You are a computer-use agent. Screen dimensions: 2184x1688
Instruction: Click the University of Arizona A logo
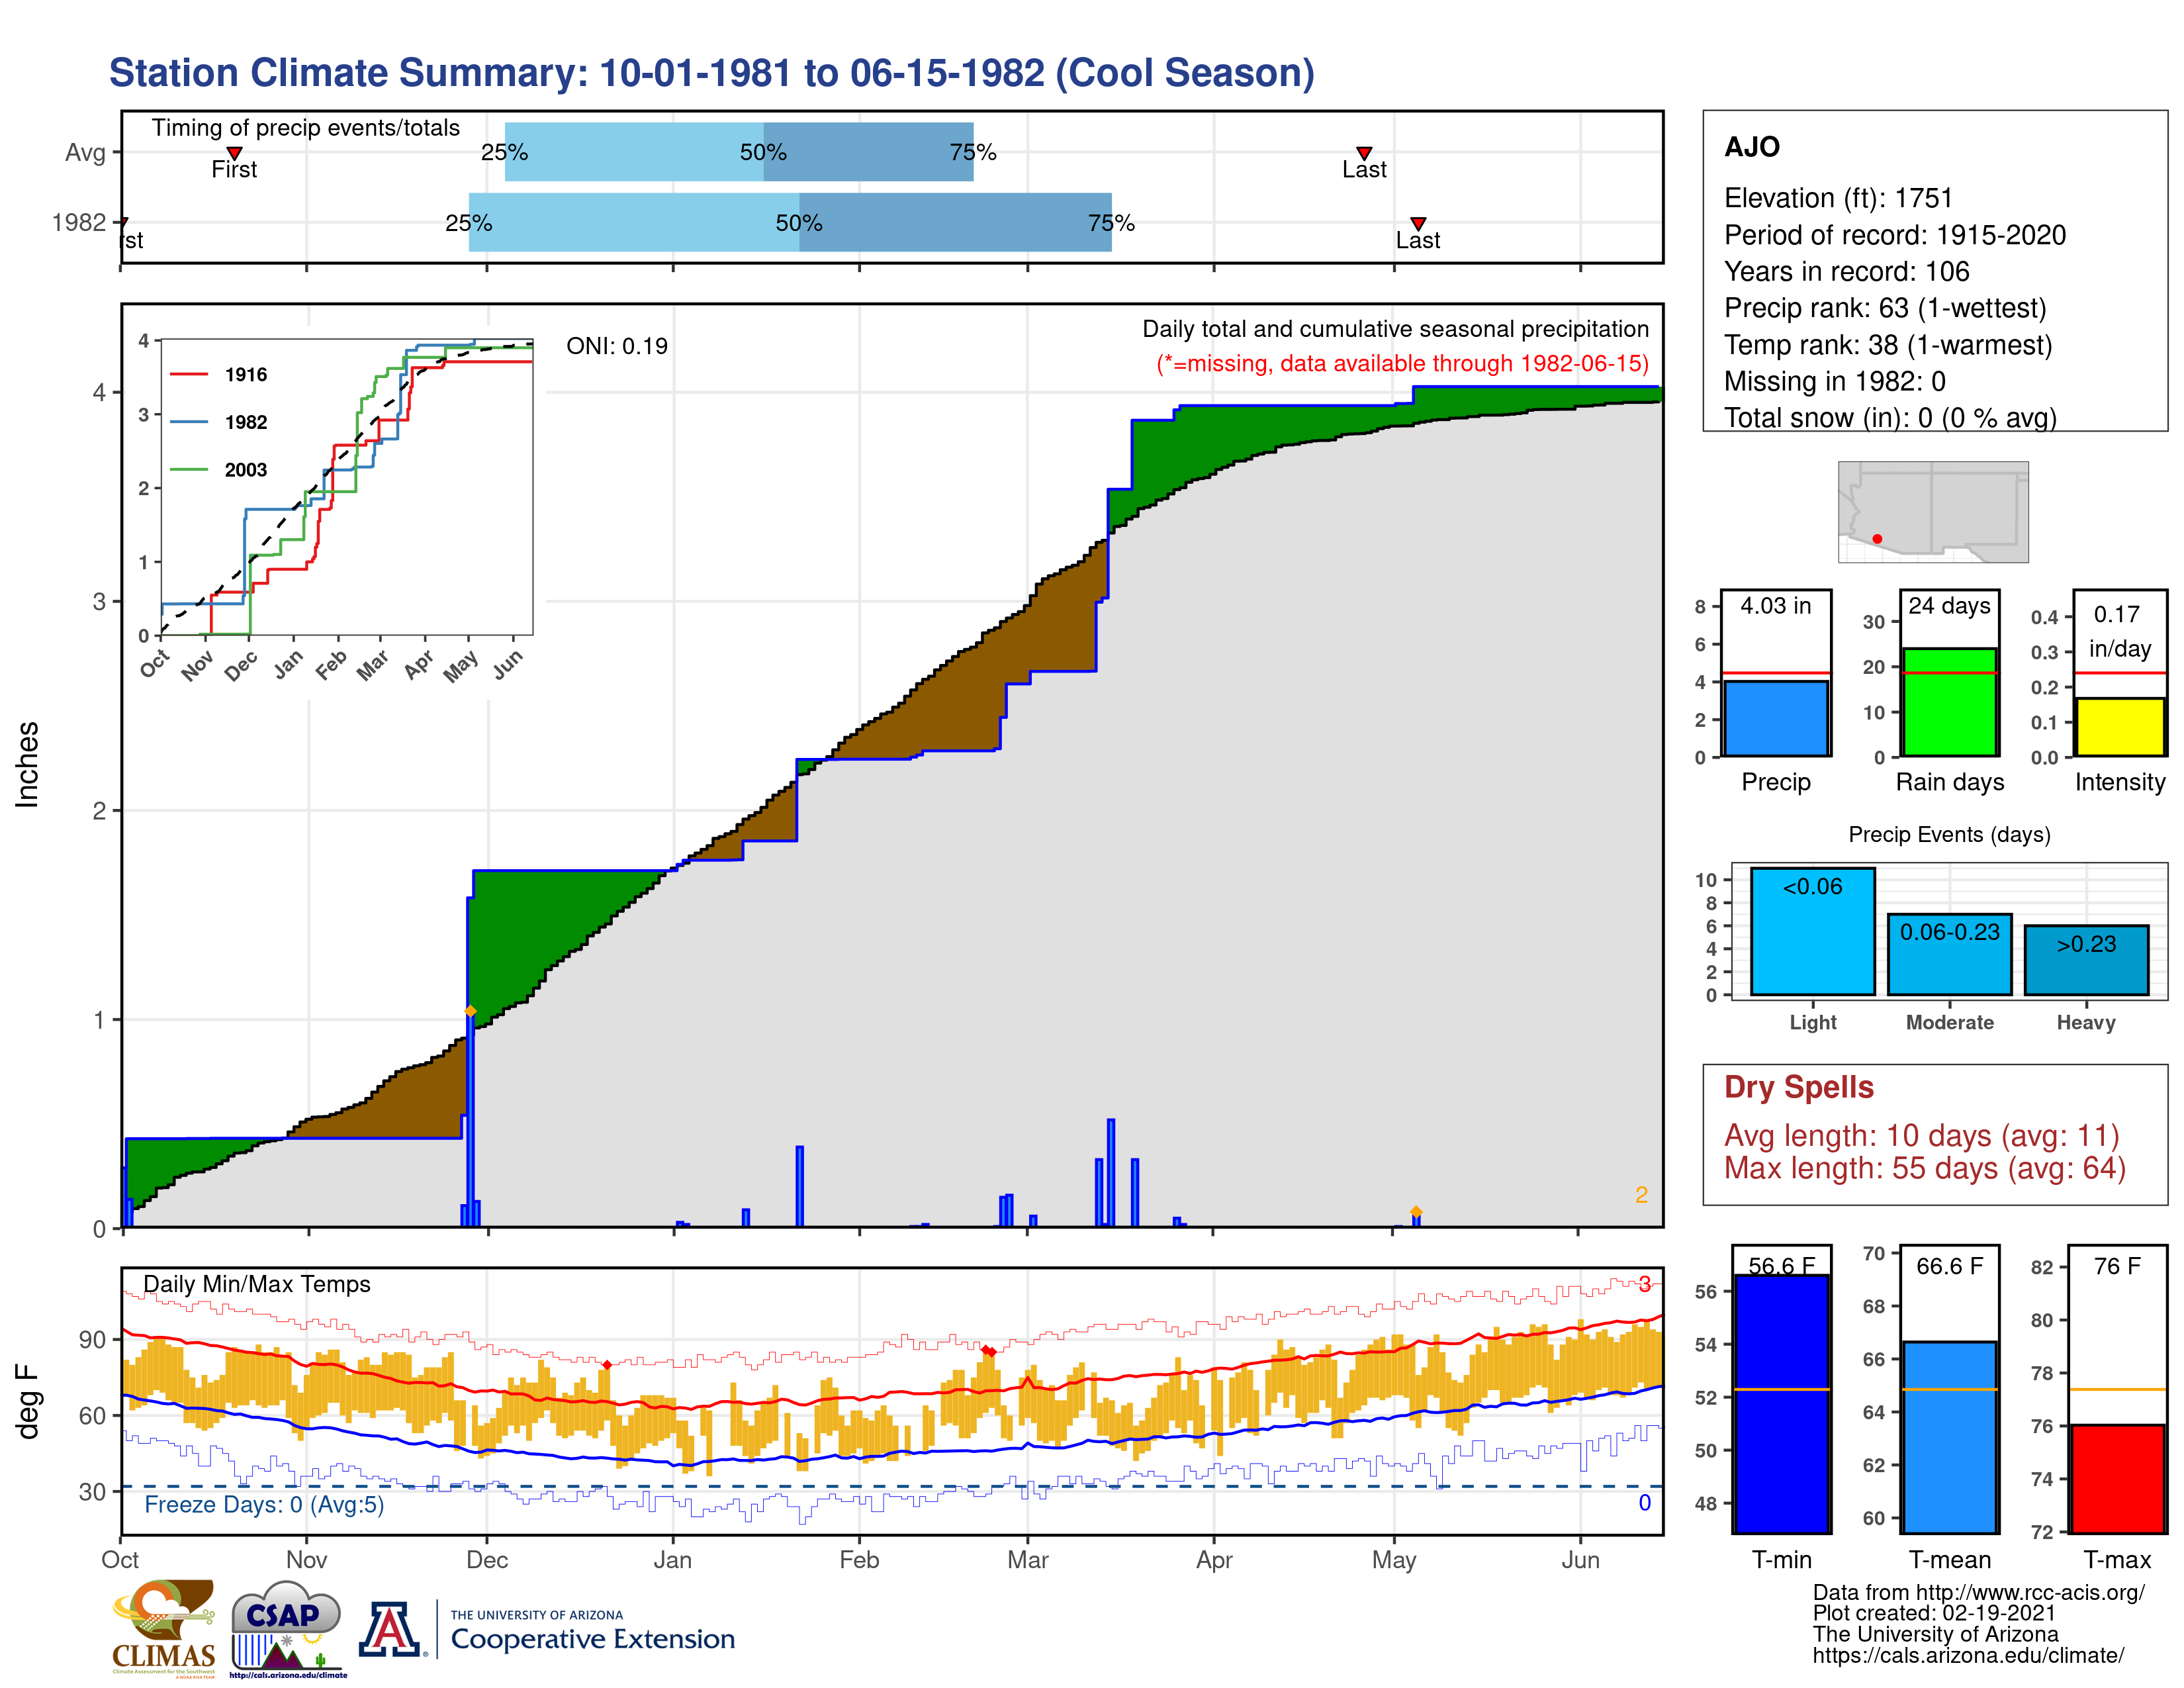click(x=391, y=1629)
